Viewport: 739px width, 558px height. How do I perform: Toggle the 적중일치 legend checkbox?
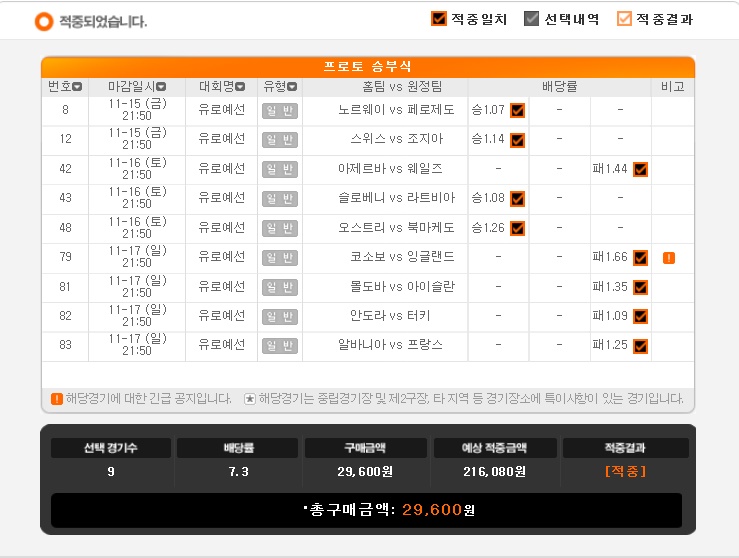[x=439, y=18]
